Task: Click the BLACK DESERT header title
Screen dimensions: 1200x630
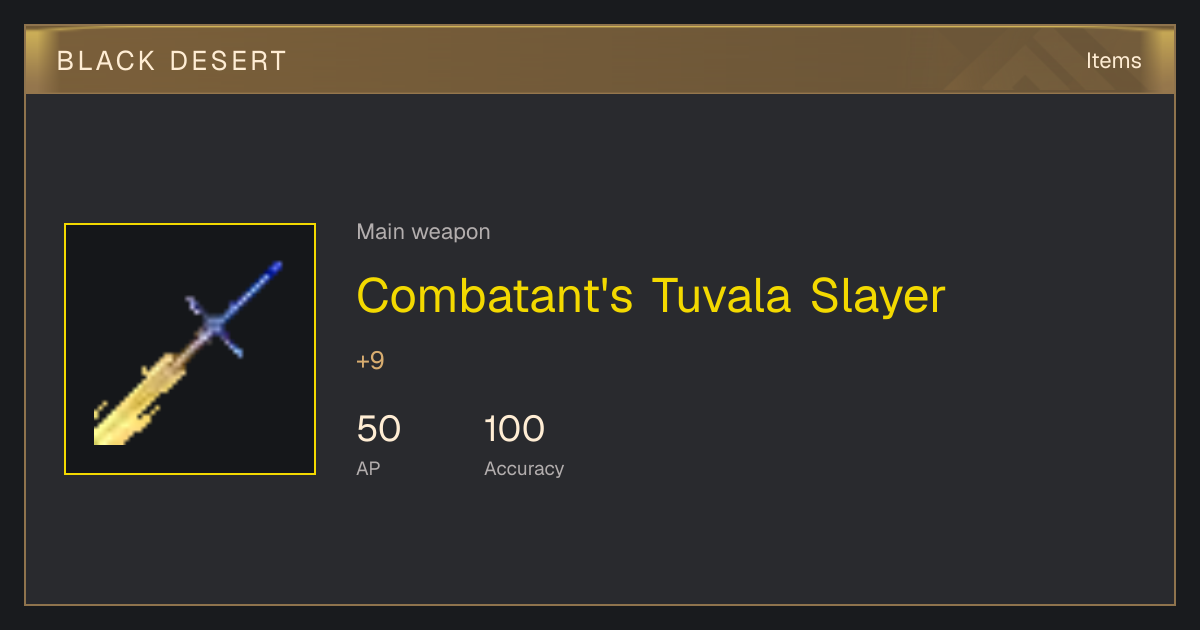Action: pyautogui.click(x=172, y=61)
